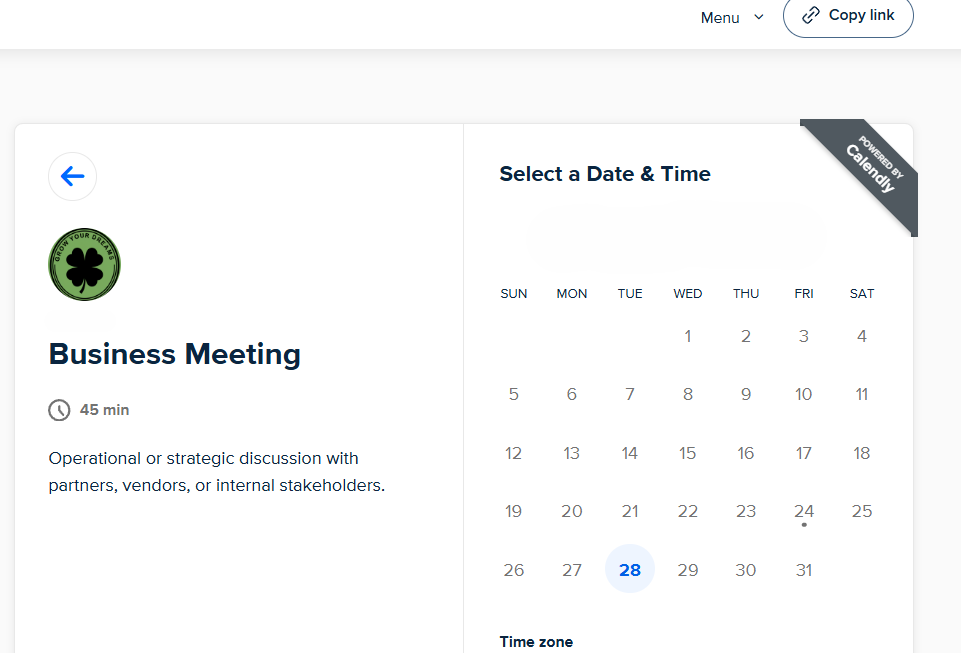Screen dimensions: 961x653
Task: Select the 15th in the calendar
Action: [x=688, y=453]
